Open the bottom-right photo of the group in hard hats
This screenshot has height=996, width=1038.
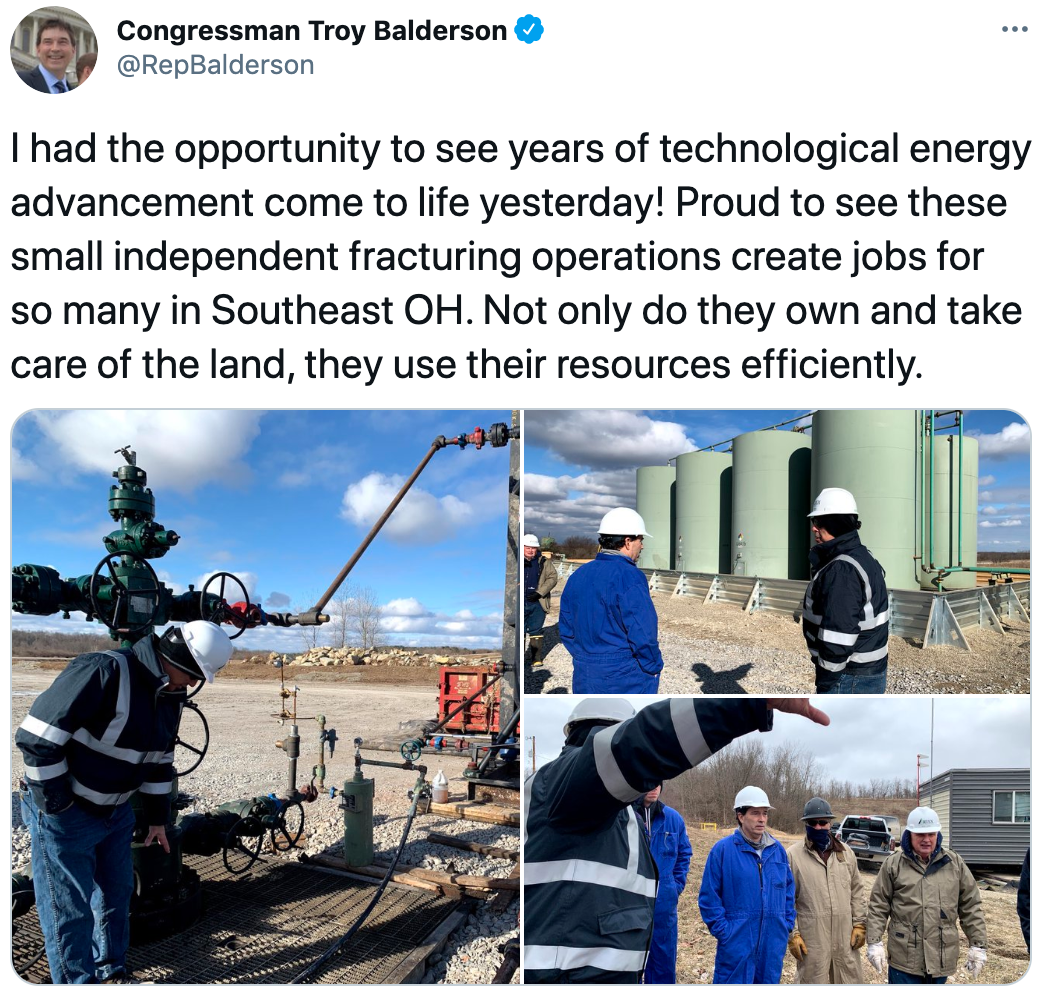[x=777, y=840]
